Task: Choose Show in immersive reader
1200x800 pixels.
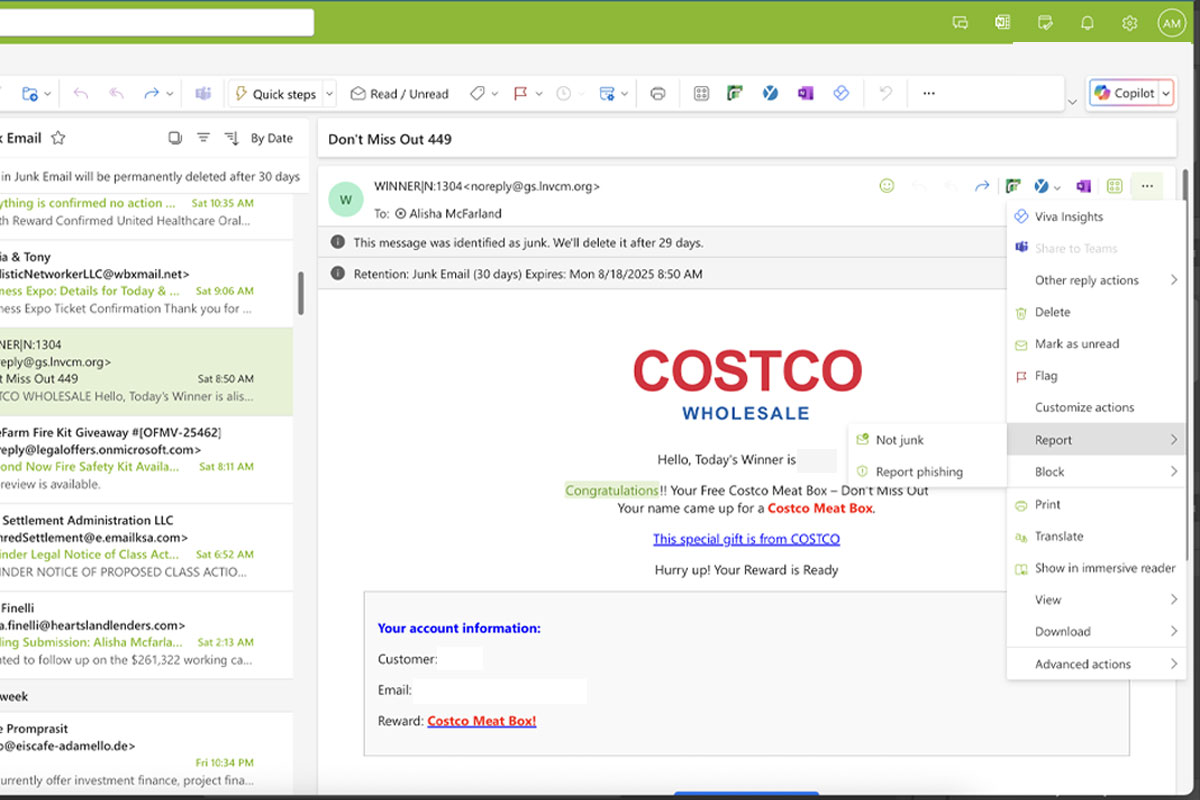Action: point(1096,568)
